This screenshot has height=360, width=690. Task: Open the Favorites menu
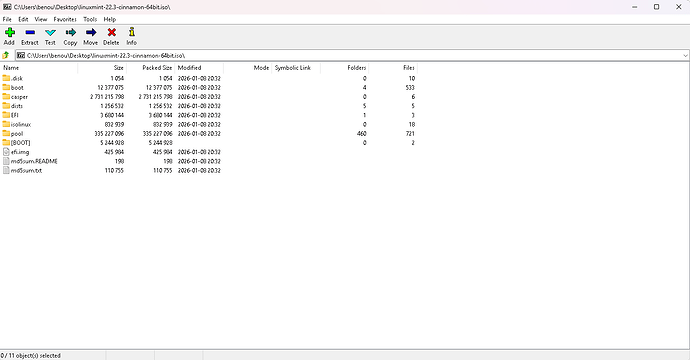click(x=65, y=19)
